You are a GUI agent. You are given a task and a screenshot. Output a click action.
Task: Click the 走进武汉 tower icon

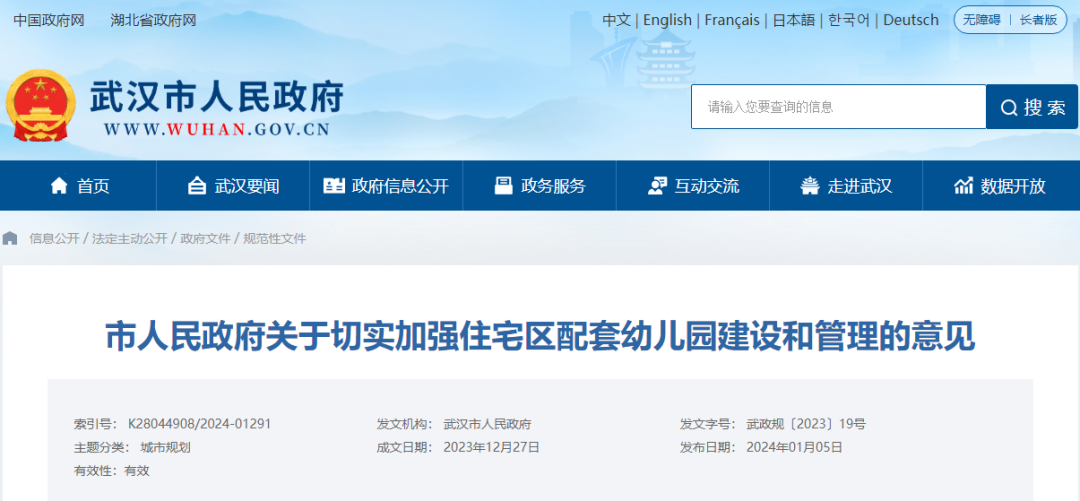pyautogui.click(x=810, y=185)
